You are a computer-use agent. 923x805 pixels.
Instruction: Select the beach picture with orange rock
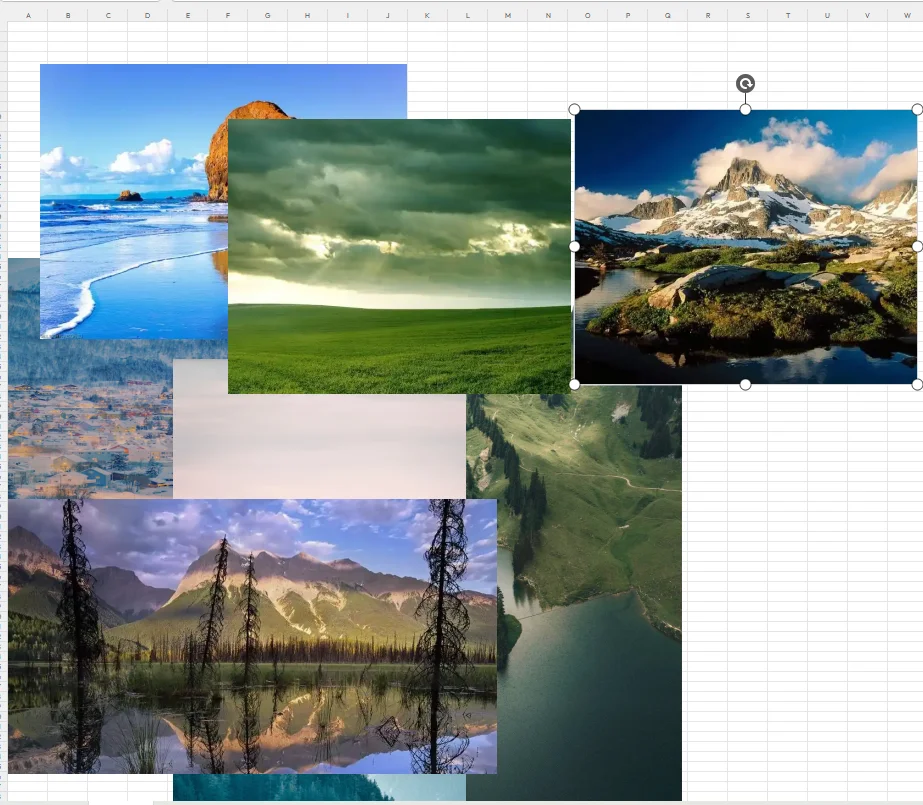click(134, 200)
